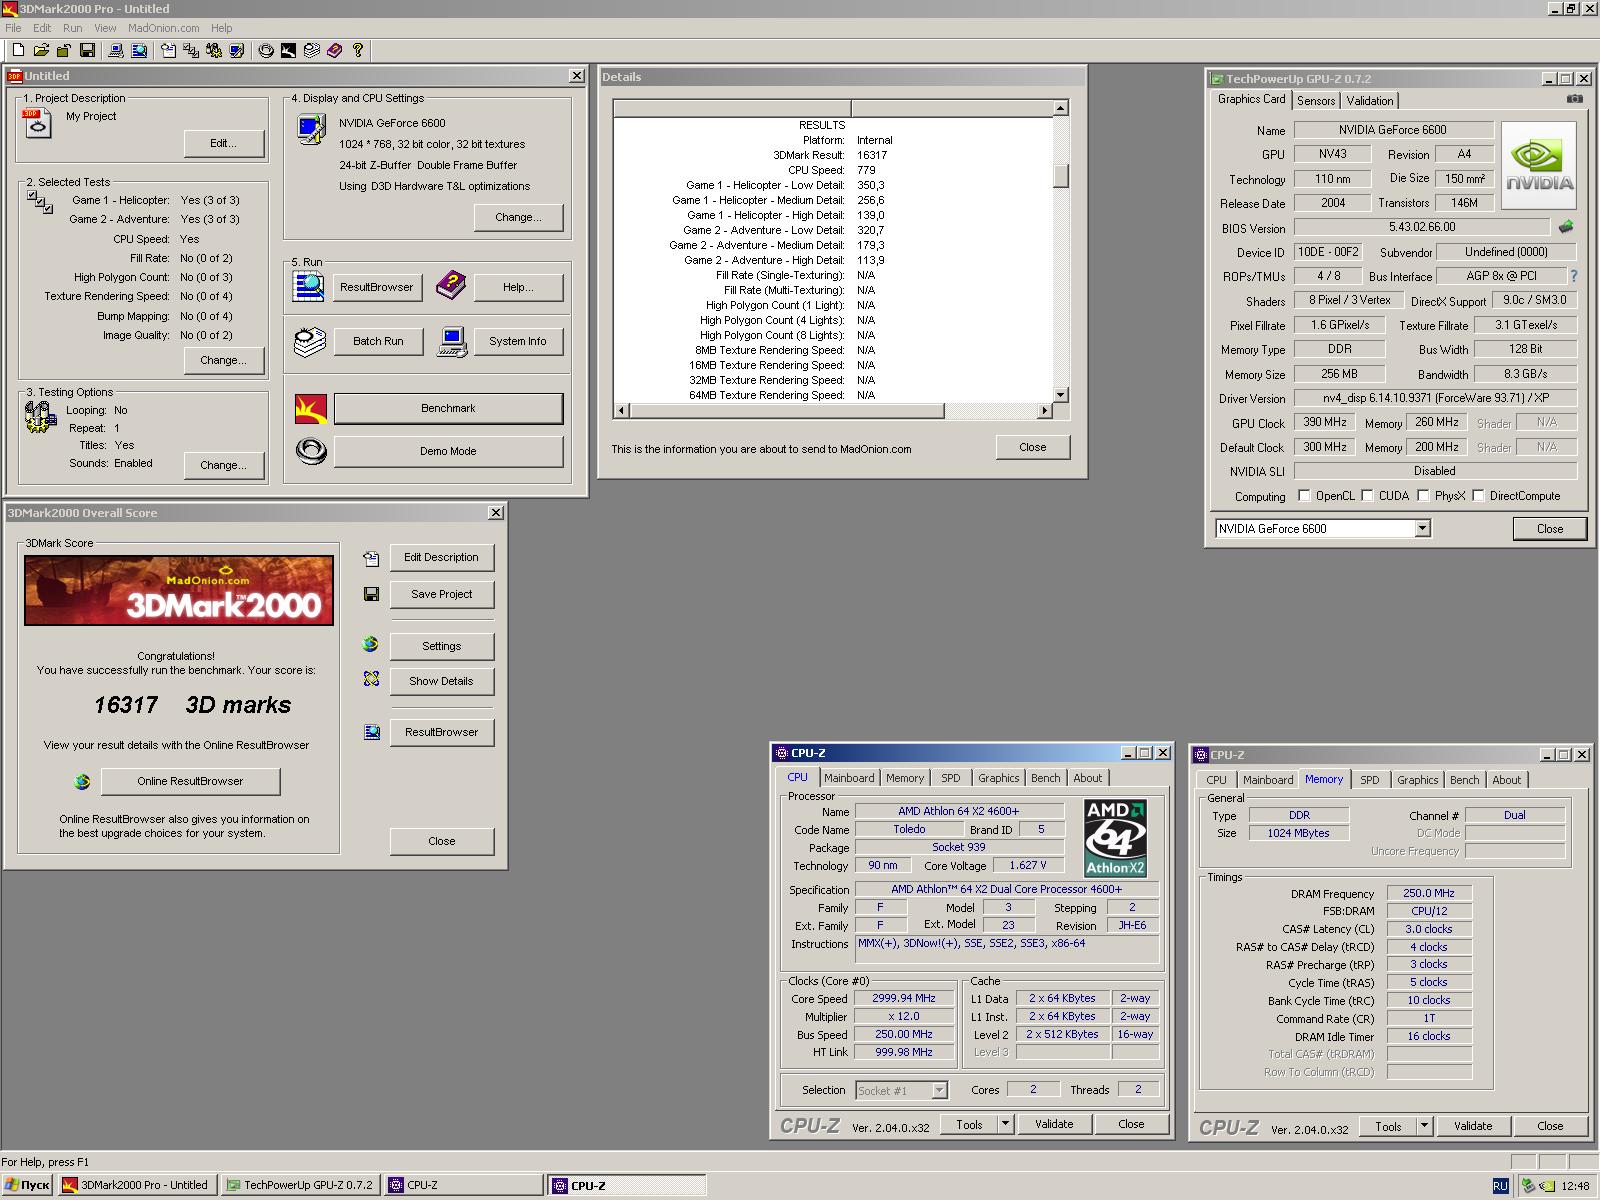Click the Benchmark button
This screenshot has height=1200, width=1600.
click(448, 408)
